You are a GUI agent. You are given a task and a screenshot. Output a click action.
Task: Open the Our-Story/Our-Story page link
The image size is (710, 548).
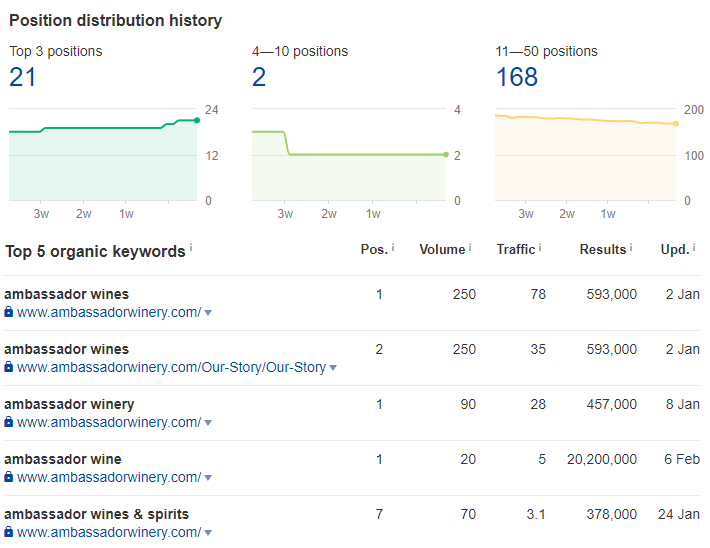171,367
